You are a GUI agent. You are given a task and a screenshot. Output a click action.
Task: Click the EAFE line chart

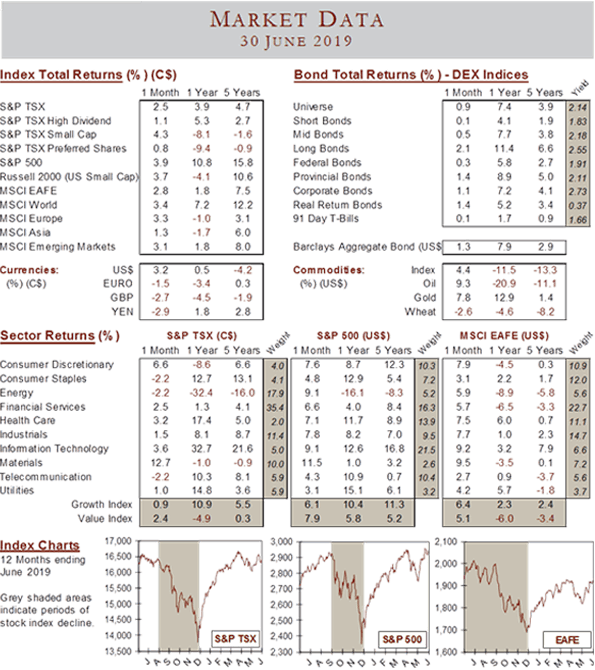click(x=529, y=597)
